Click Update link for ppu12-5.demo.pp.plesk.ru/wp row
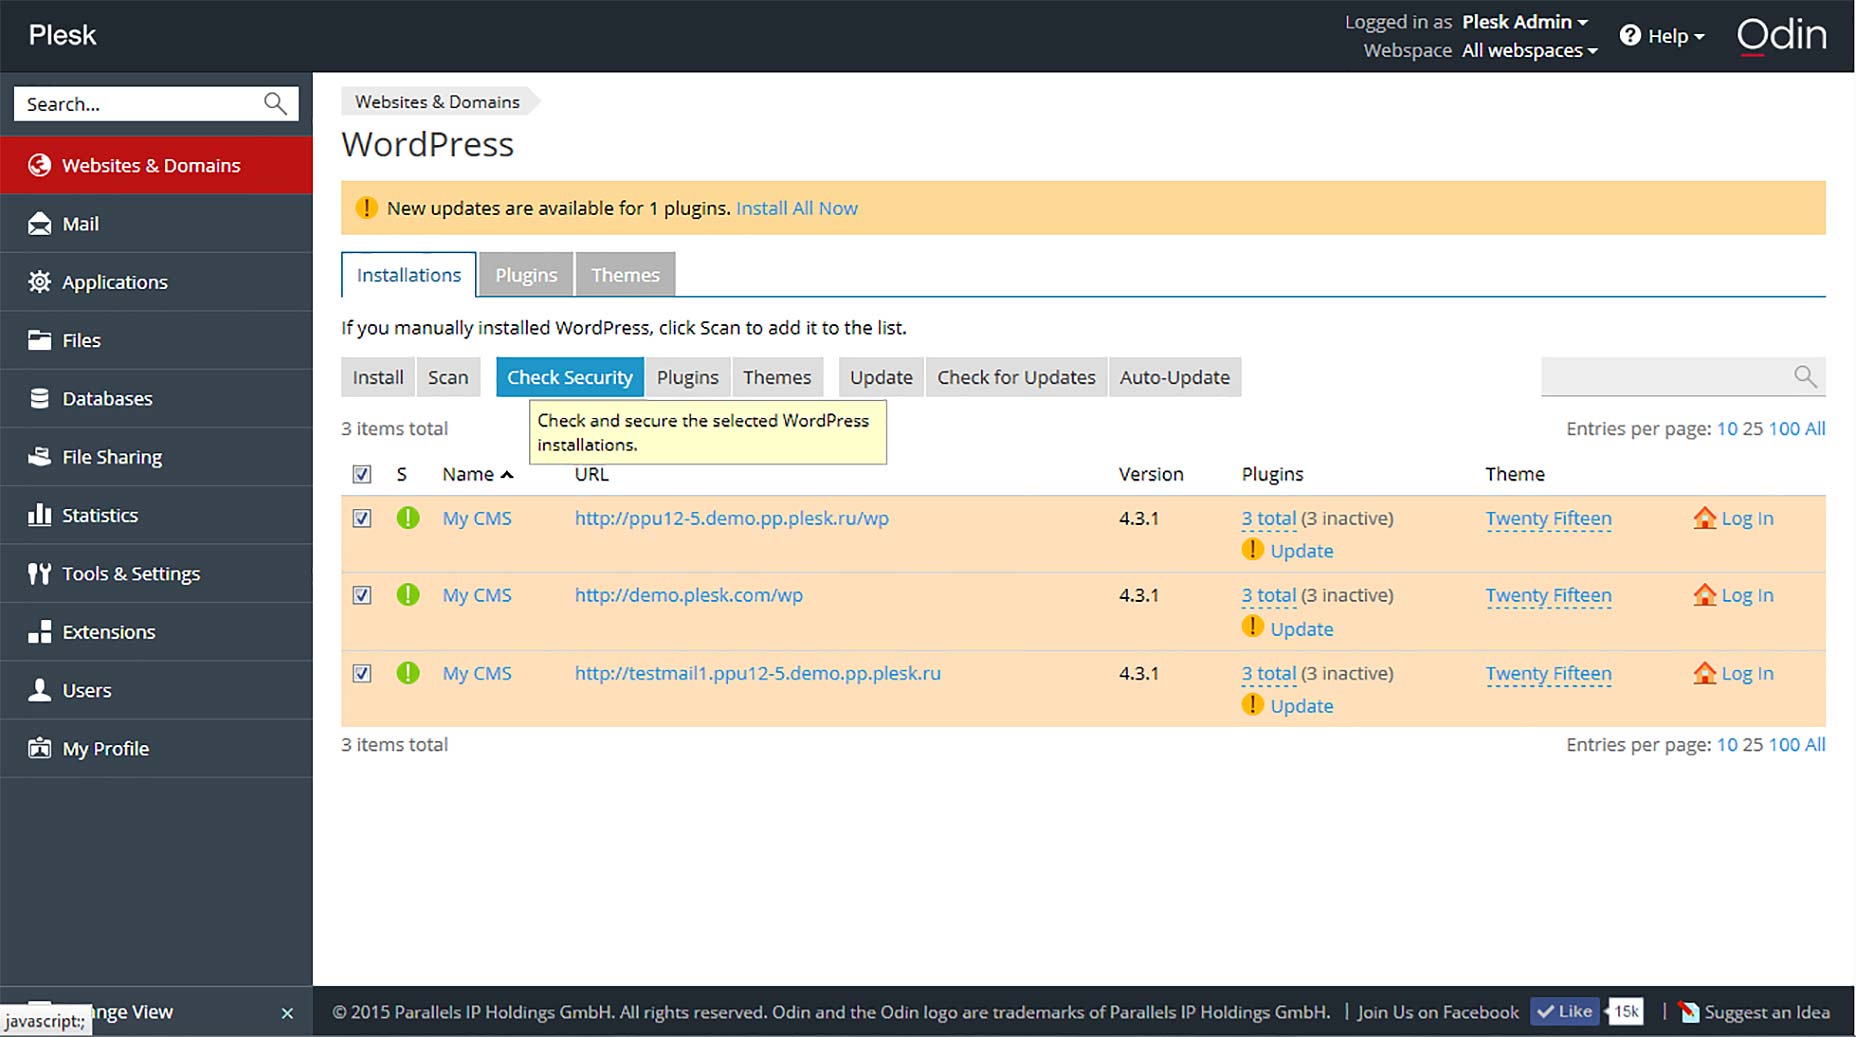Screen dimensions: 1856x1037 click(1301, 551)
